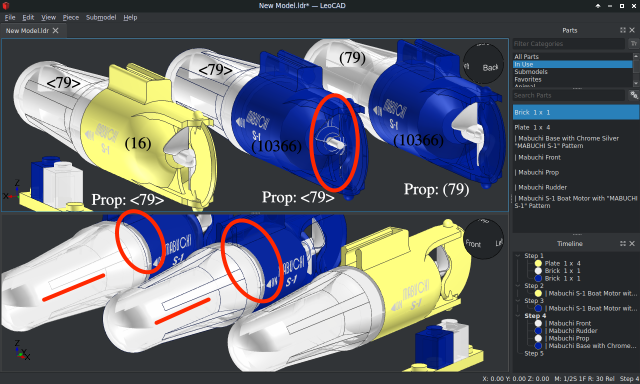This screenshot has width=640, height=384.
Task: Click blue swatch beside Mabuchi Rudder in Timeline
Action: [538, 331]
